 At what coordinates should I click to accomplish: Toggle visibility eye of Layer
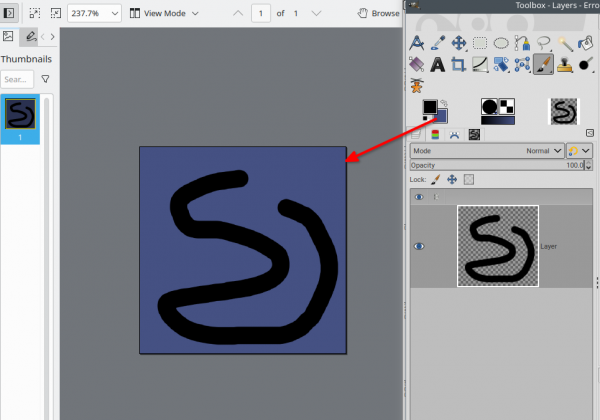[x=419, y=246]
